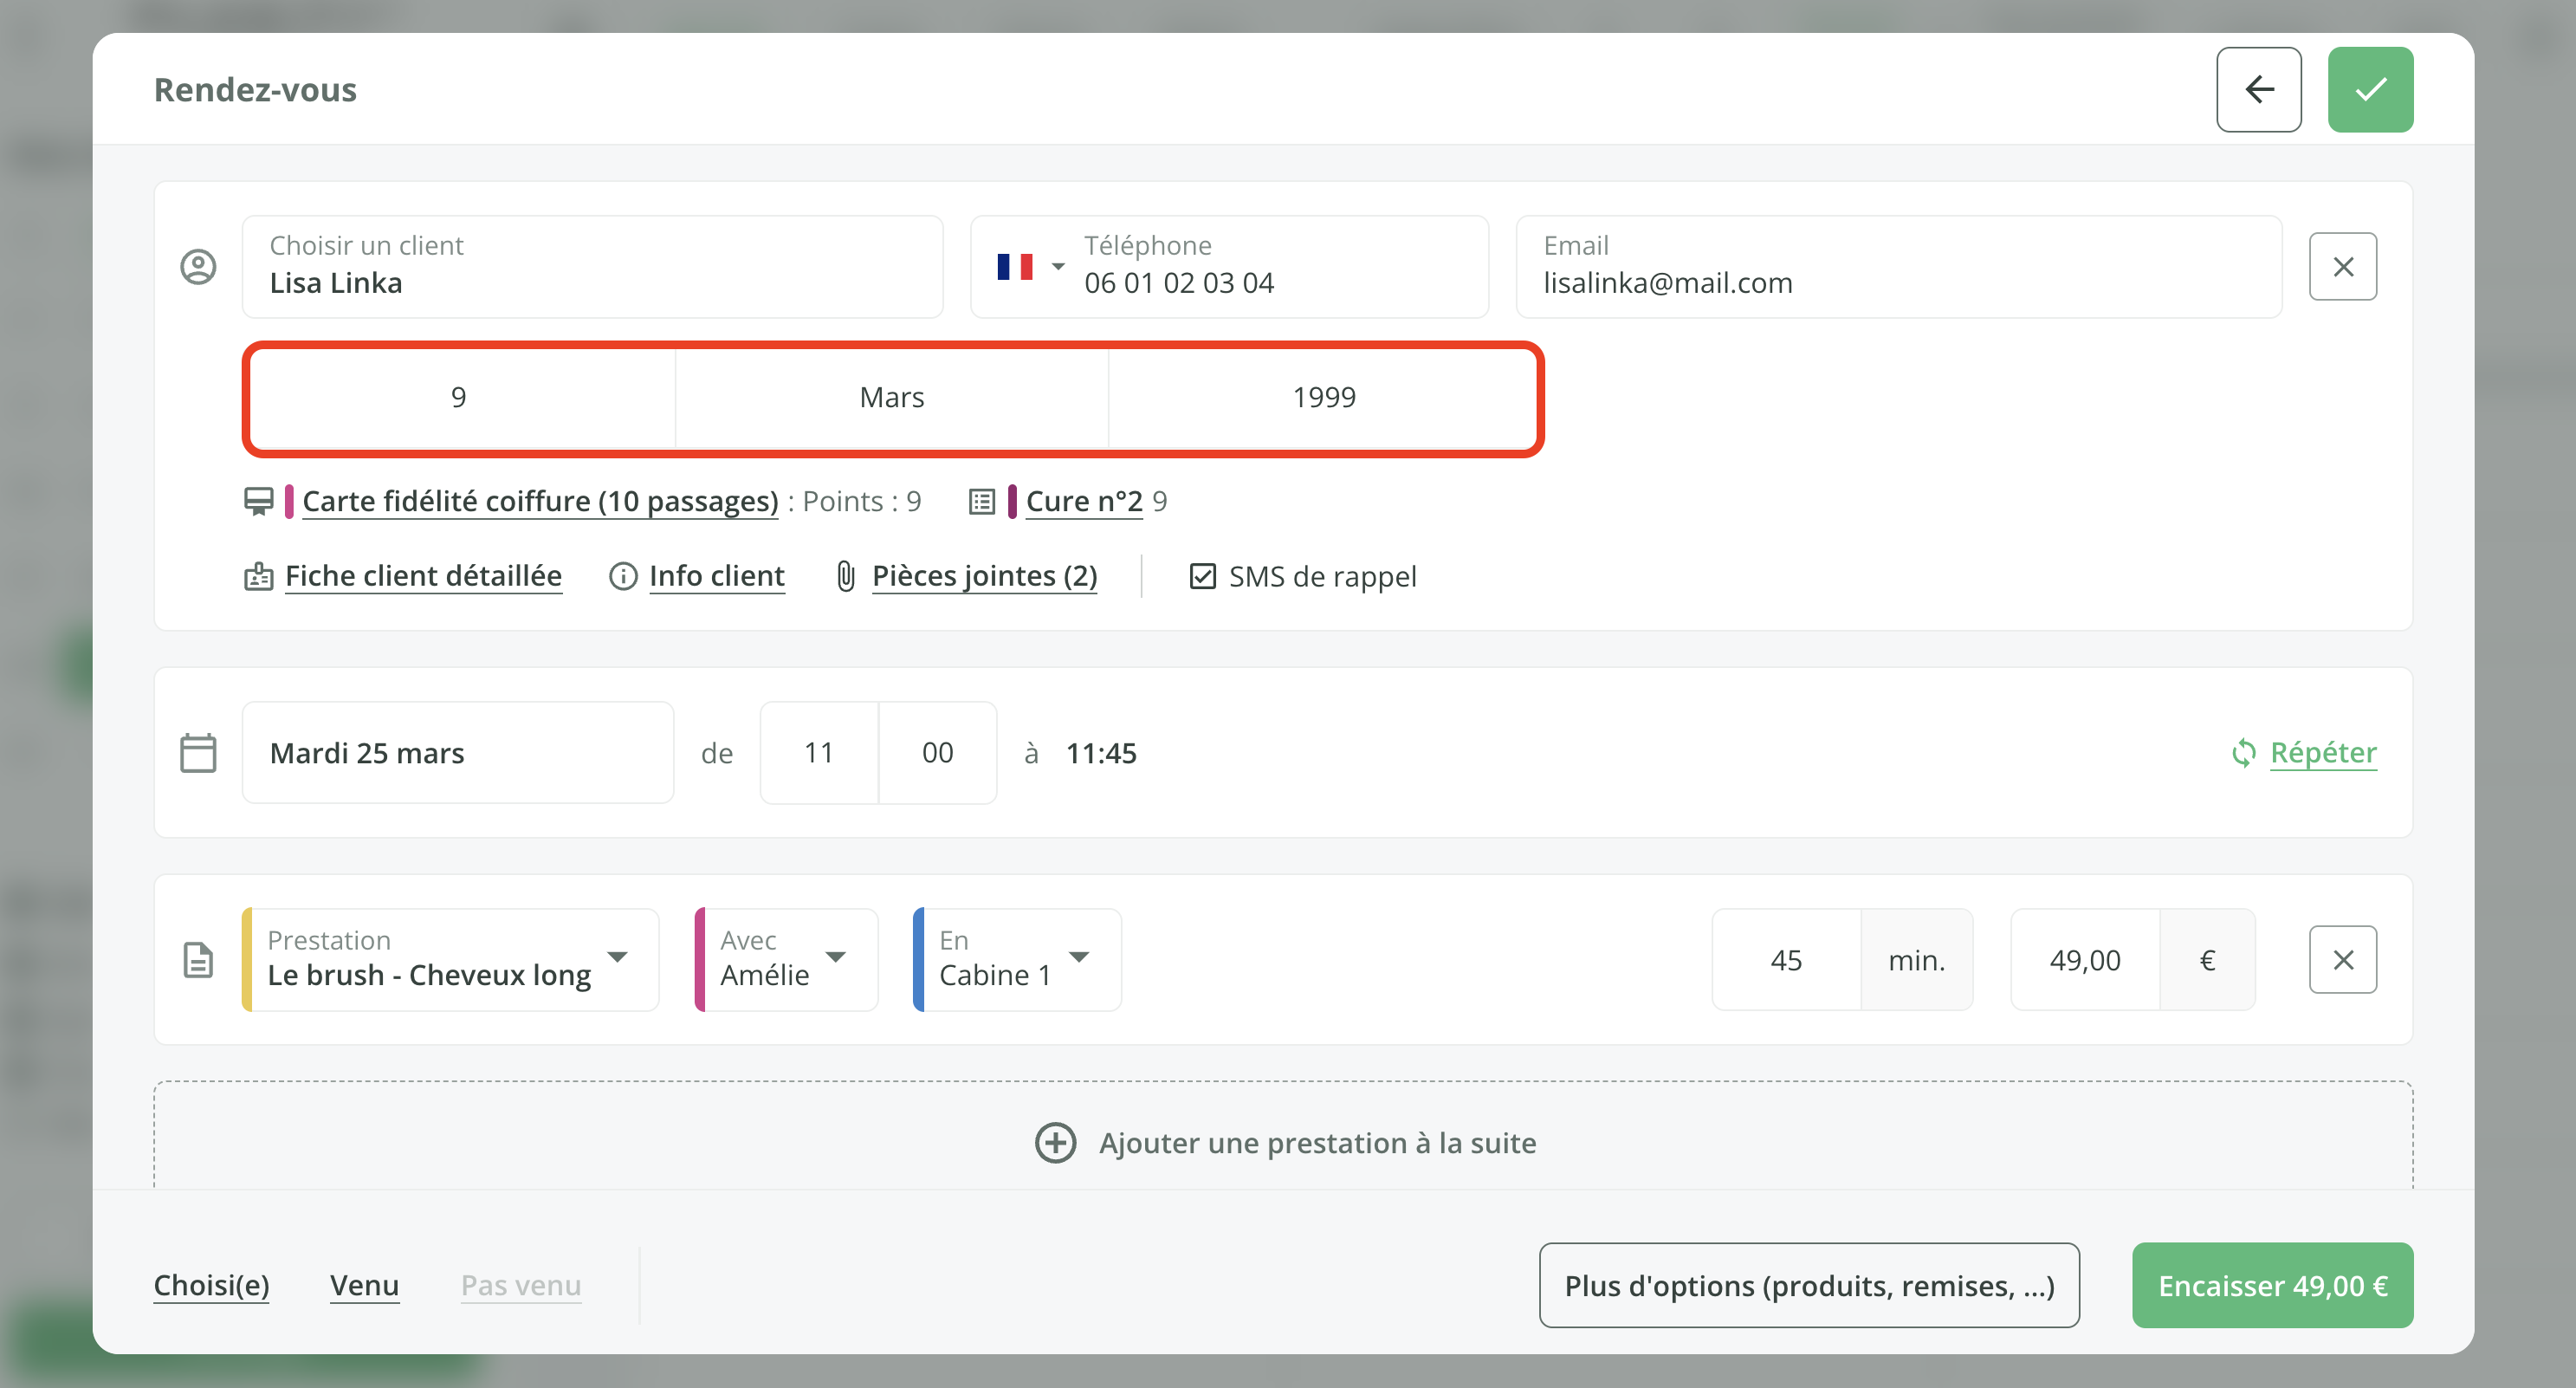Viewport: 2576px width, 1388px height.
Task: Mark appointment status as Venu
Action: [364, 1285]
